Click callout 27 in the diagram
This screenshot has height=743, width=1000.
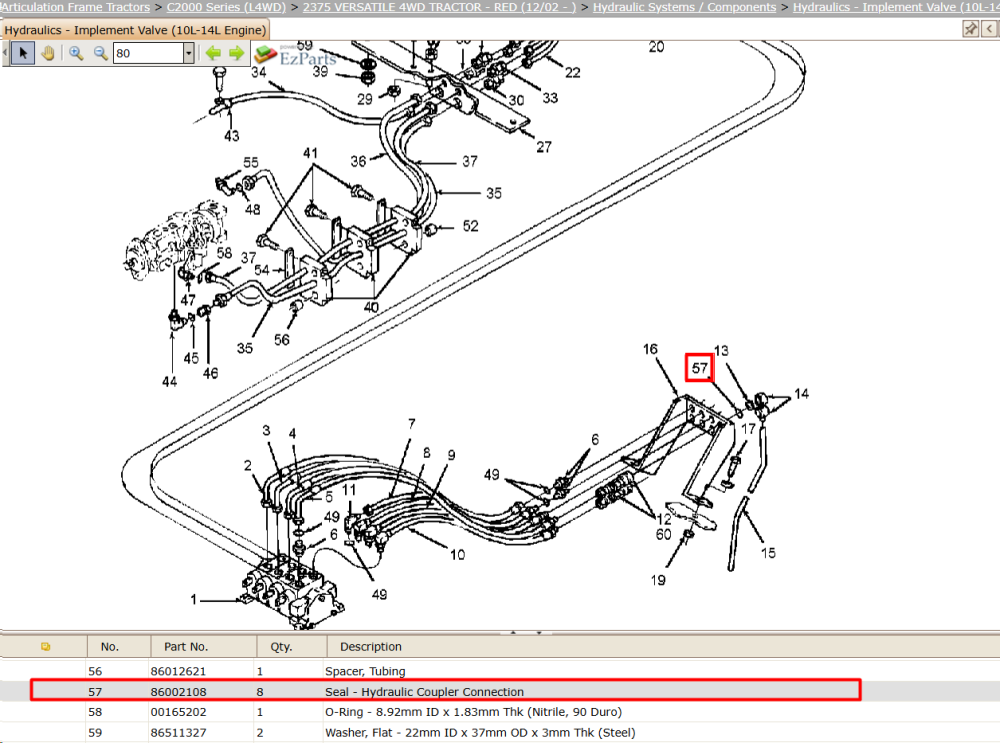click(x=543, y=147)
